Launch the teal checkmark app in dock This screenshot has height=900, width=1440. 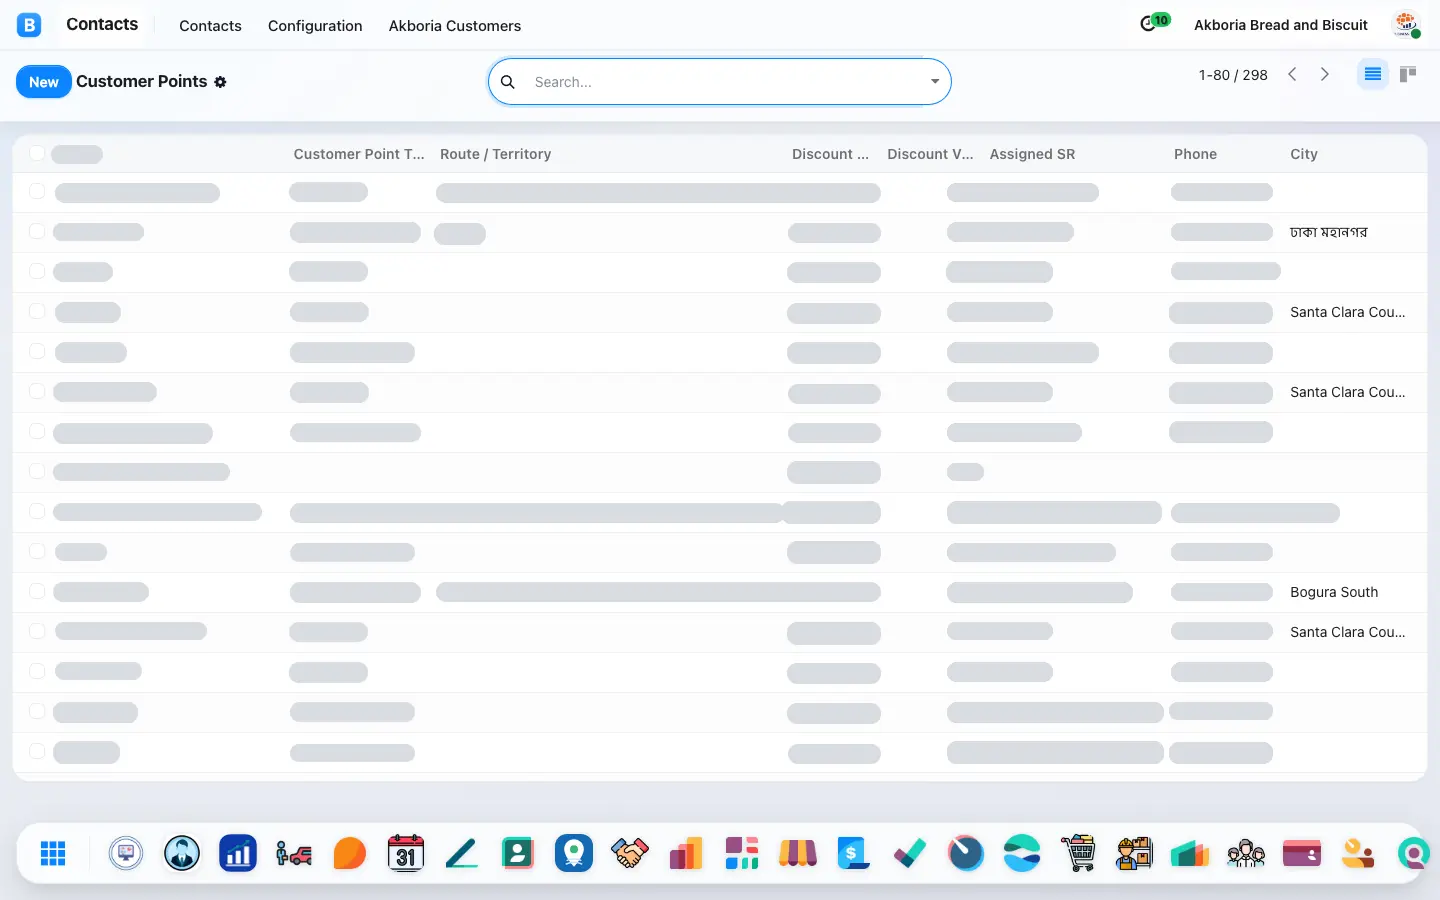pyautogui.click(x=910, y=853)
